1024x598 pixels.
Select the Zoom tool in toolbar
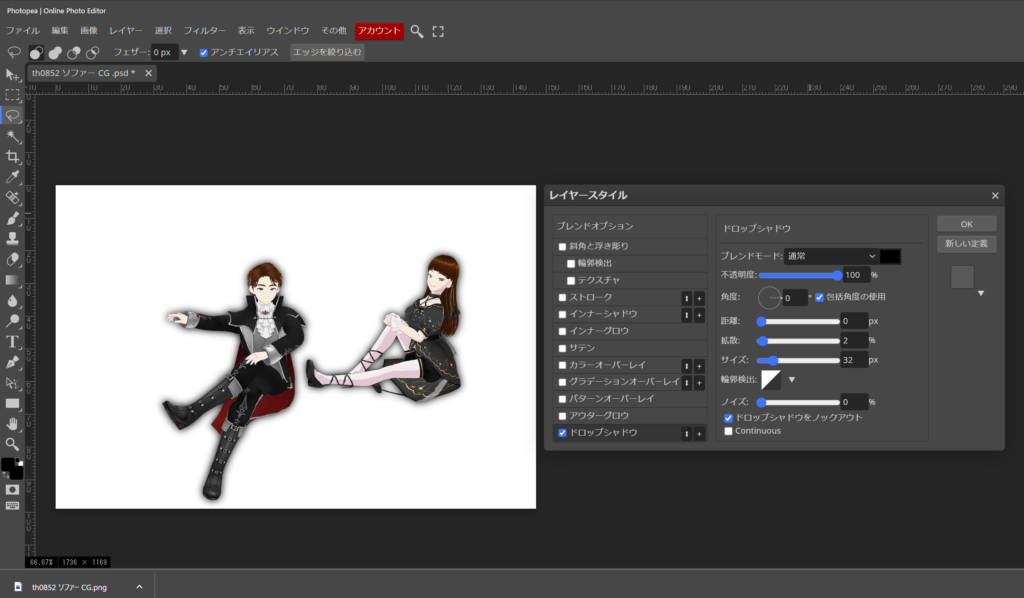(12, 443)
